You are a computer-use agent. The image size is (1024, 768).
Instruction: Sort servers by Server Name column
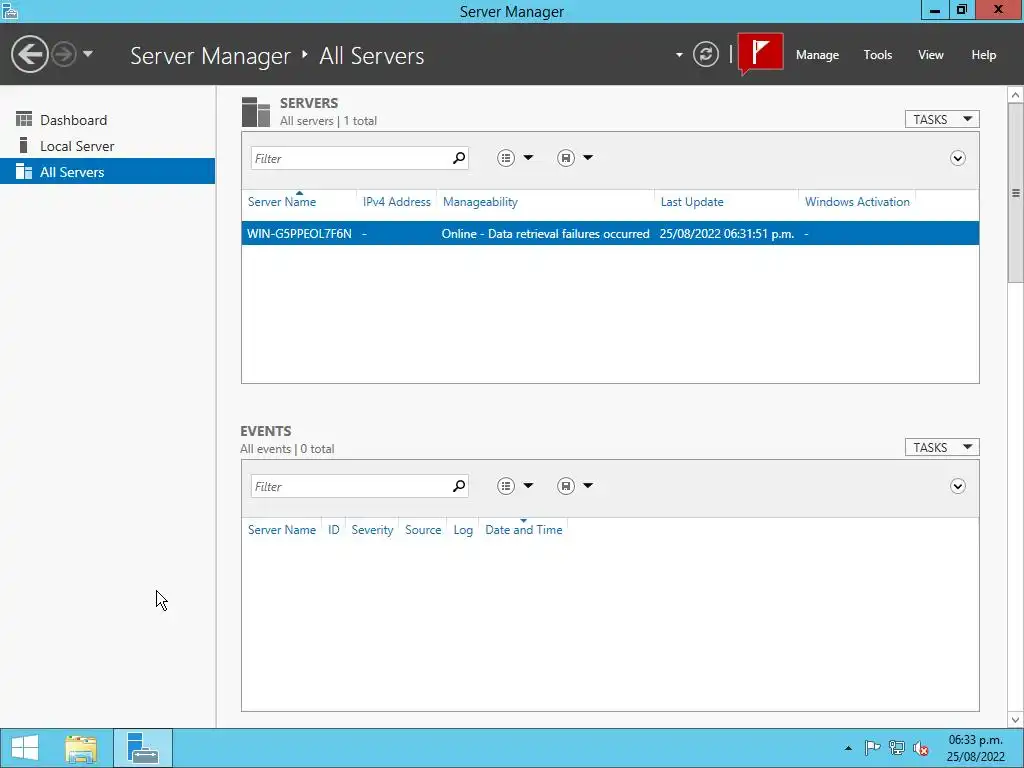[x=281, y=202]
